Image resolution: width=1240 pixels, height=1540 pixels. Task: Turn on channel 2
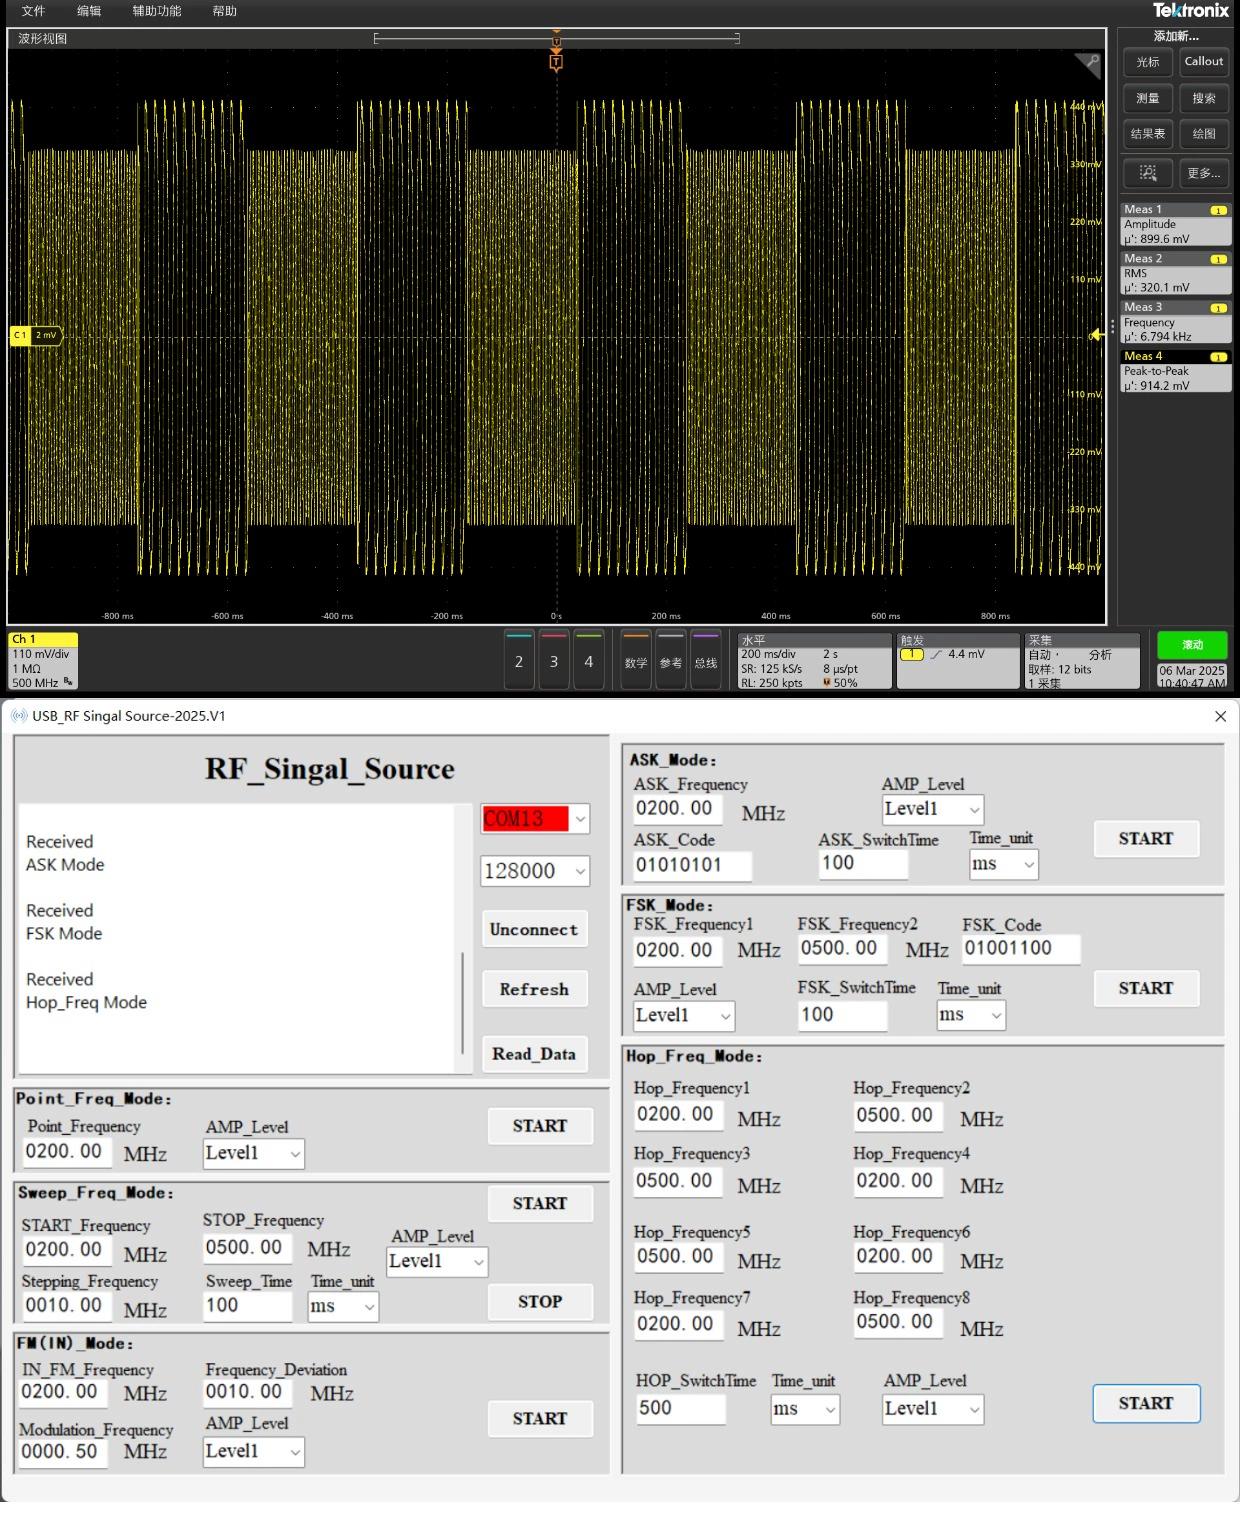(x=518, y=661)
